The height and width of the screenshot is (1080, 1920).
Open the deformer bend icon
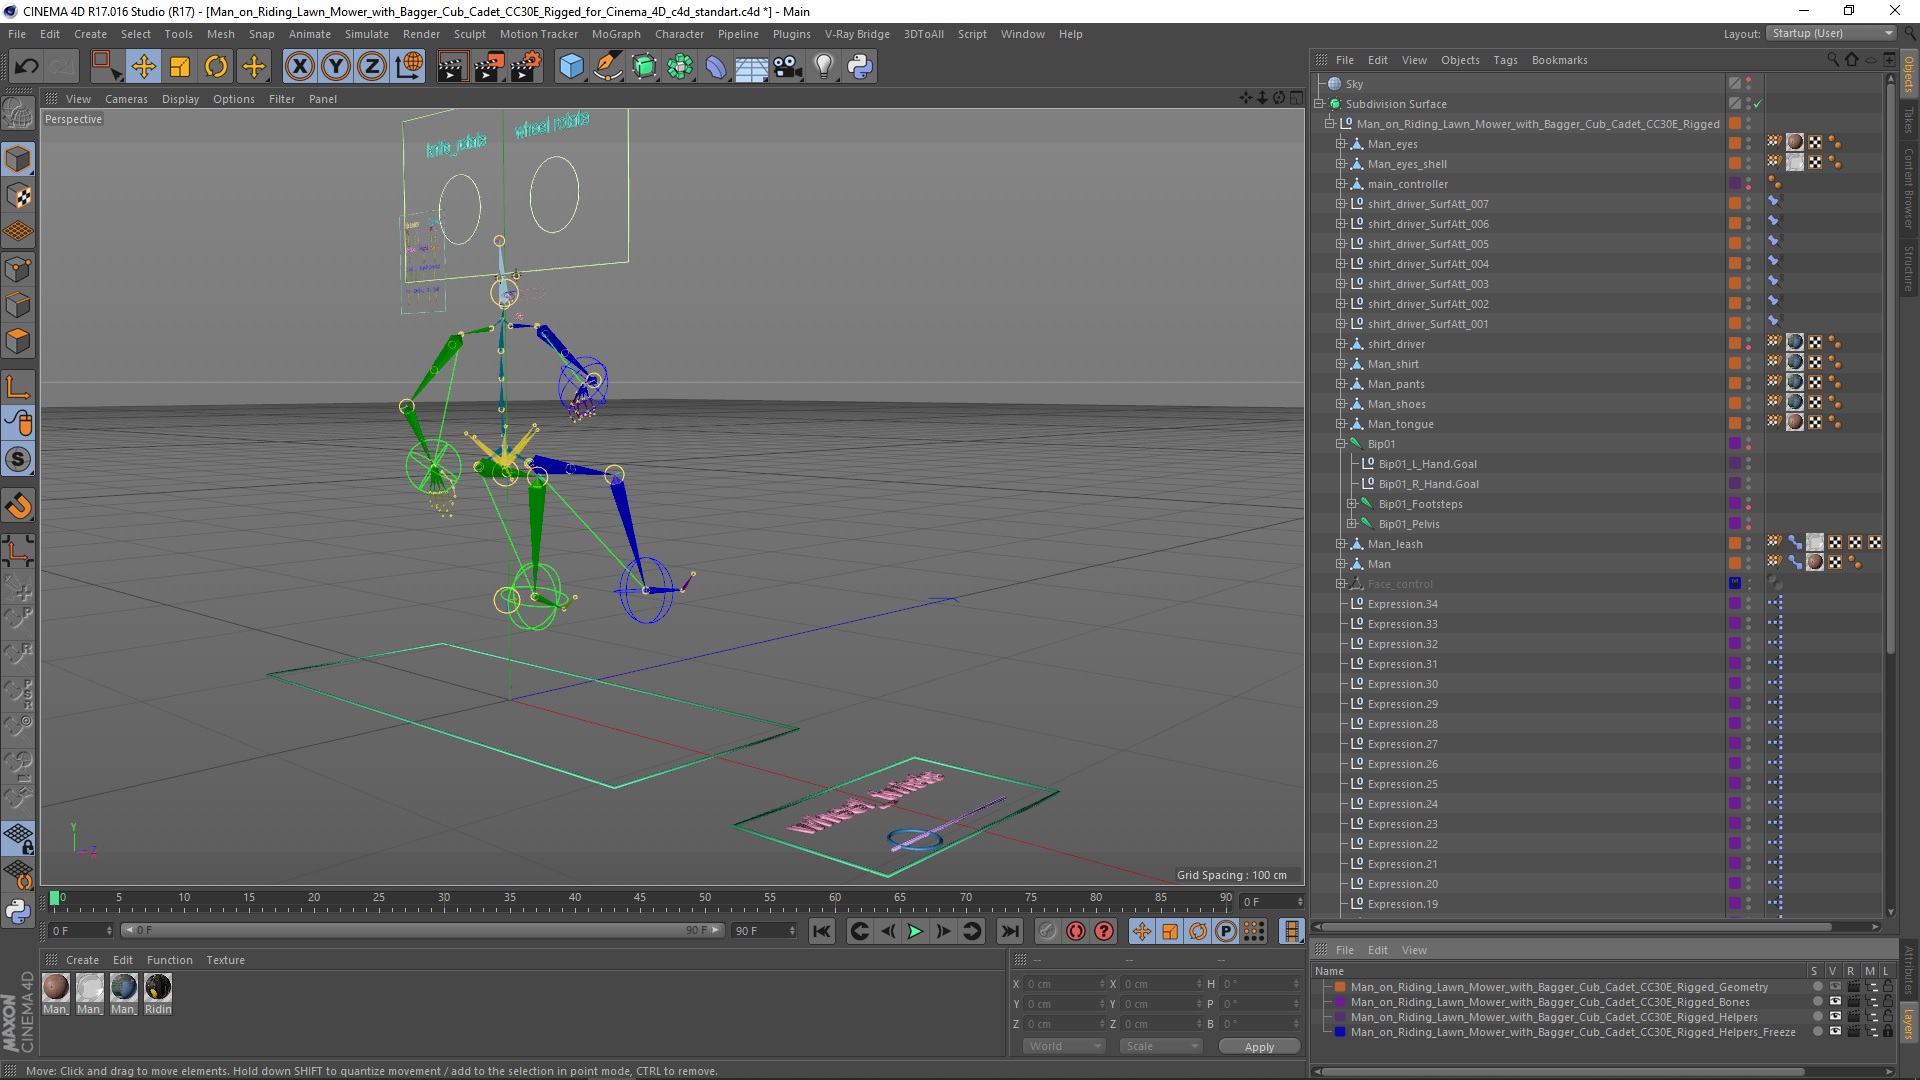click(x=716, y=67)
